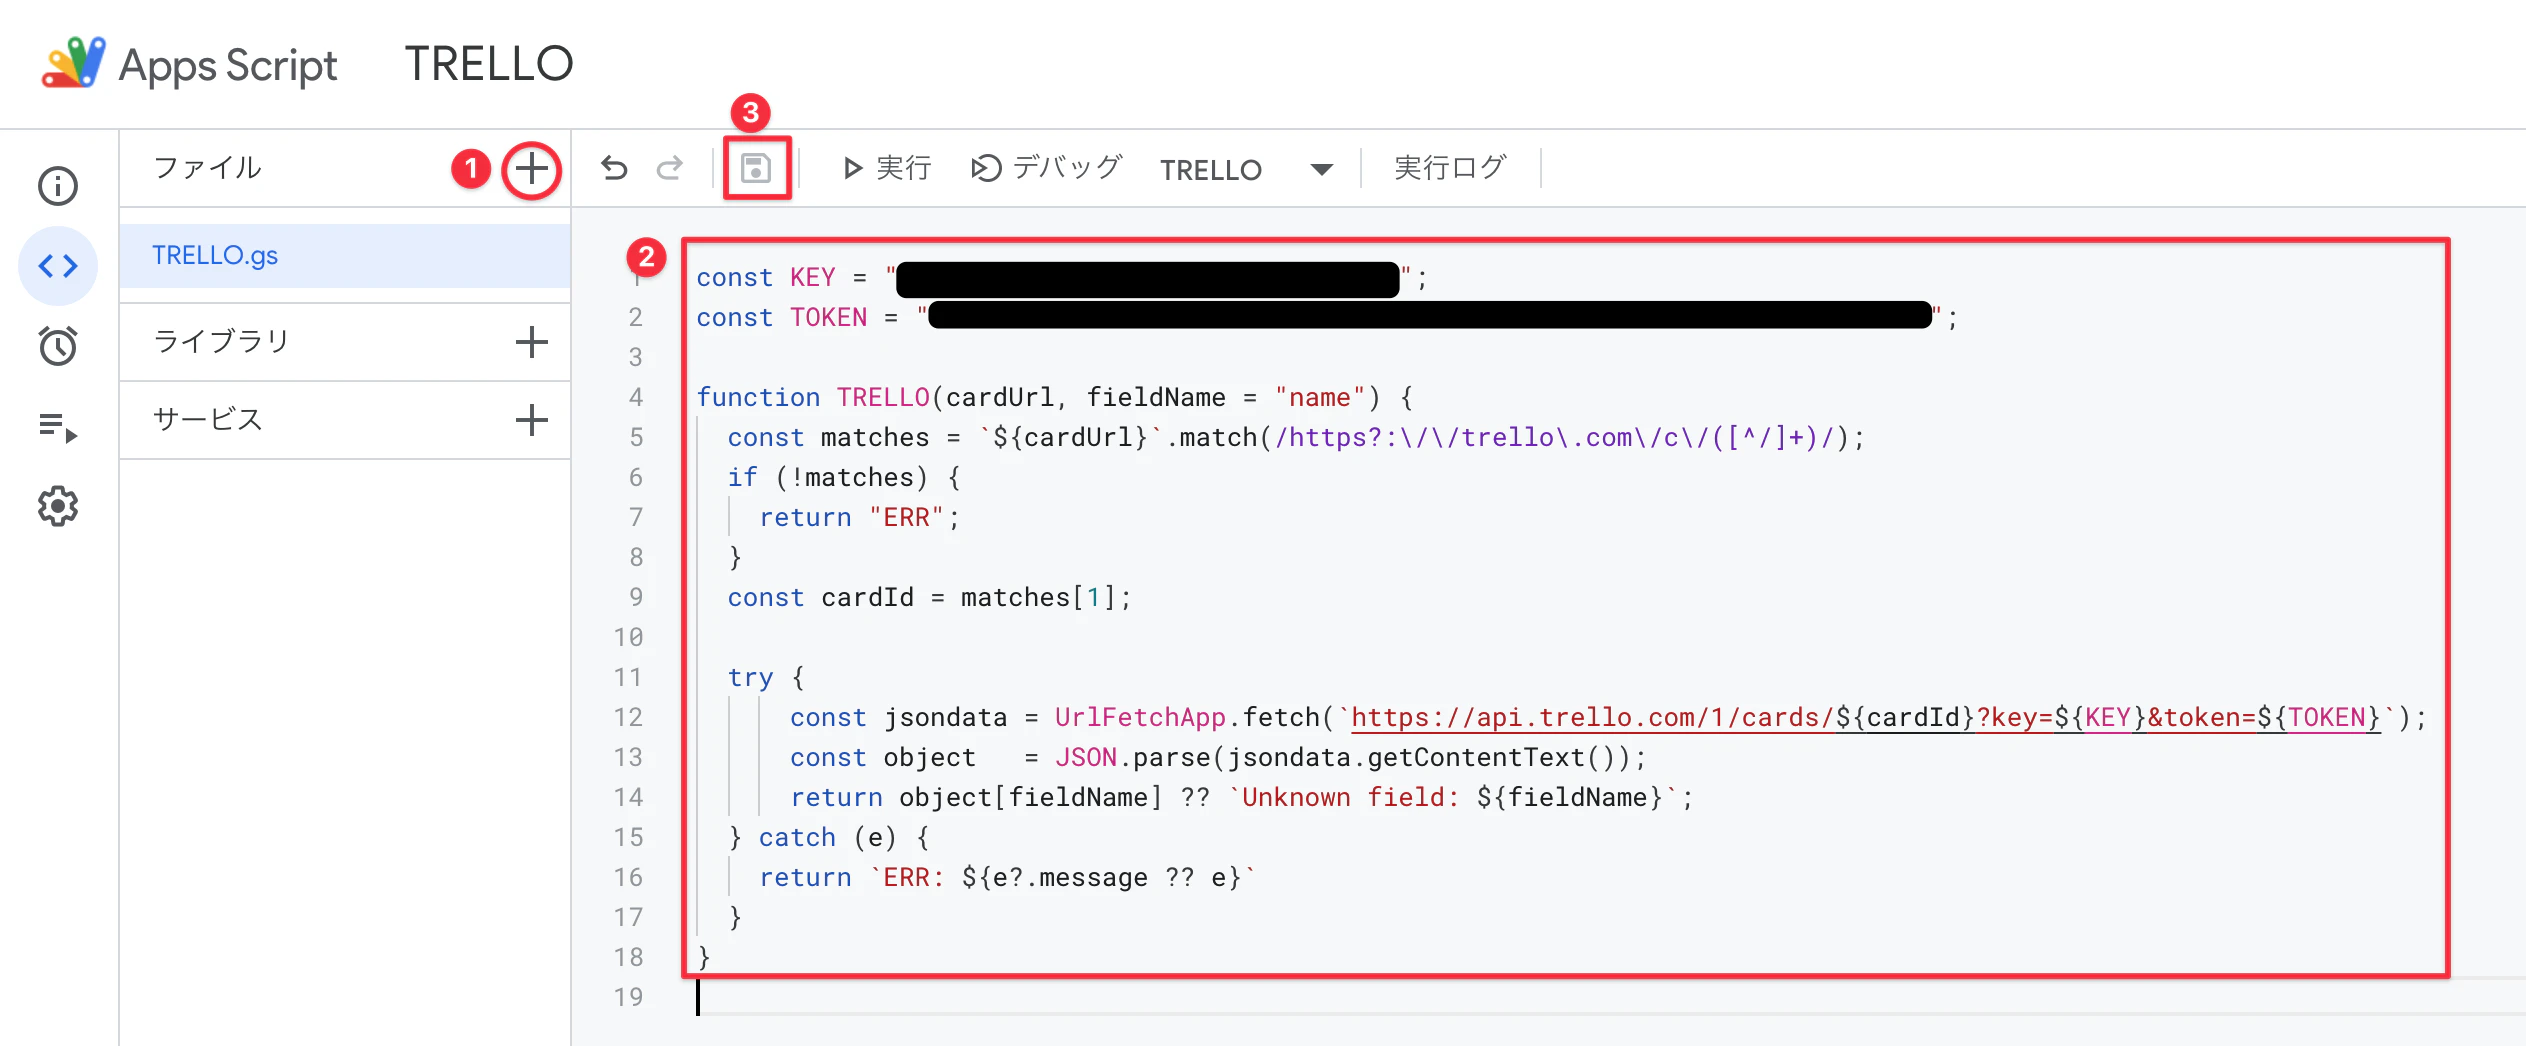Open the TRELLO function selector dropdown
This screenshot has height=1046, width=2526.
1246,169
